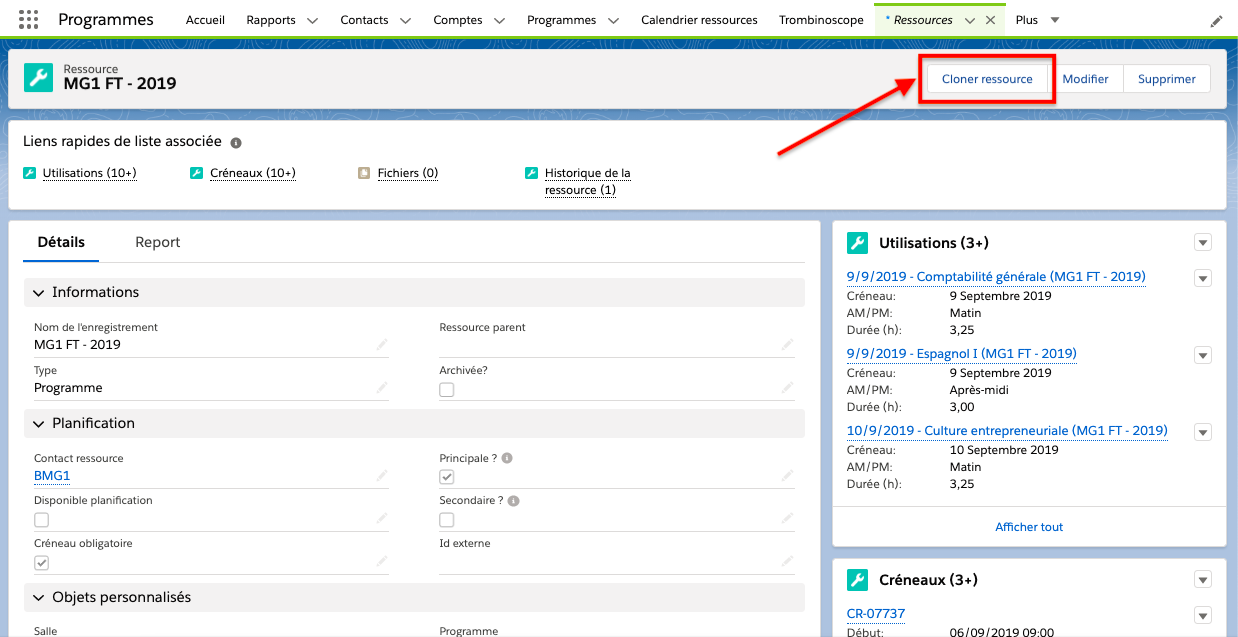Click Afficher tout in Utilisations panel
The width and height of the screenshot is (1238, 637).
coord(1029,527)
